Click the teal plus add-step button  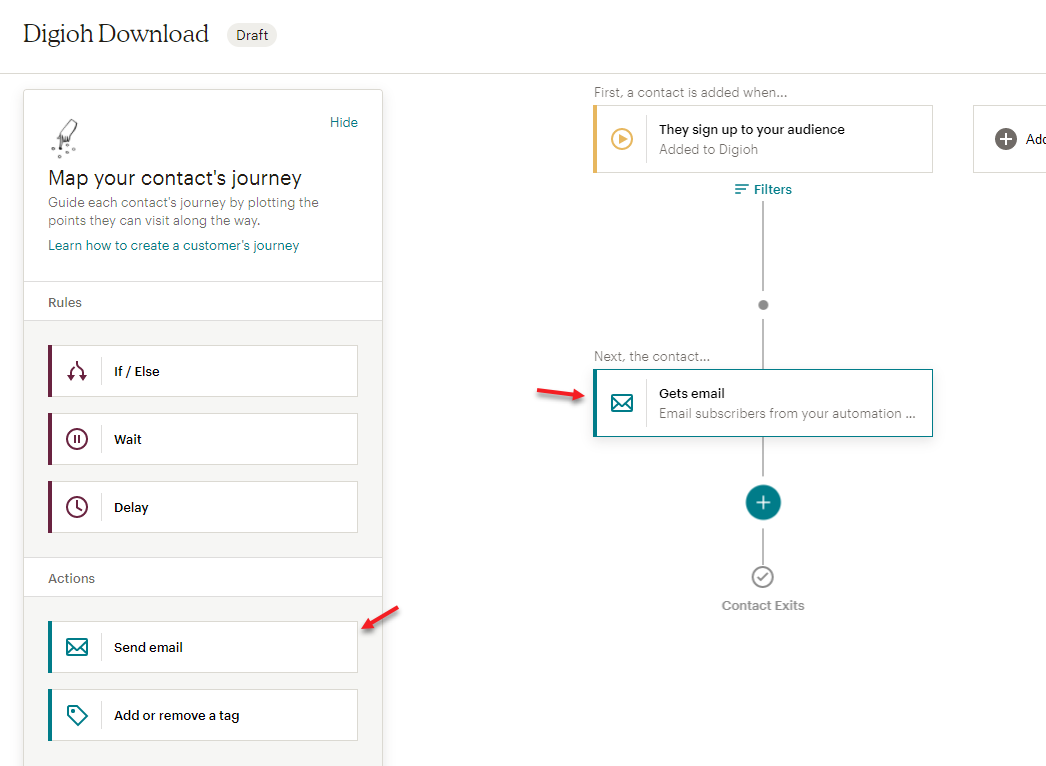(763, 502)
